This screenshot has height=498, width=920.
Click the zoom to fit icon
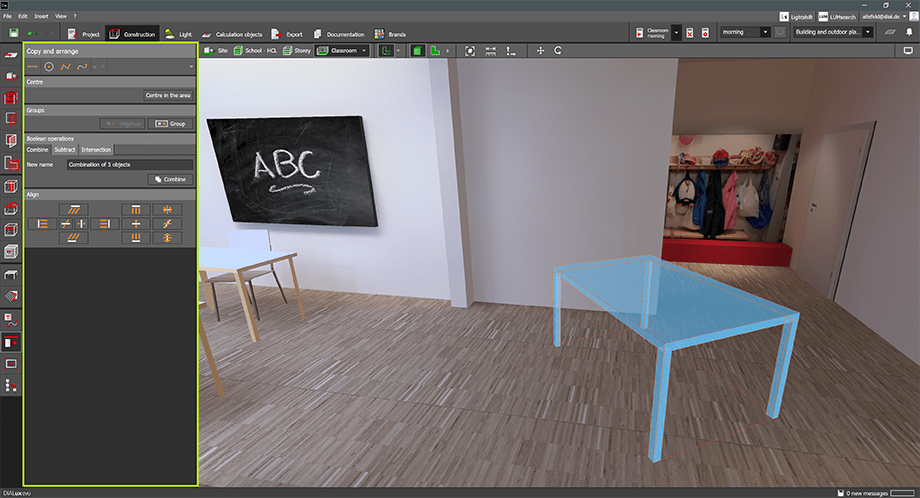click(470, 50)
